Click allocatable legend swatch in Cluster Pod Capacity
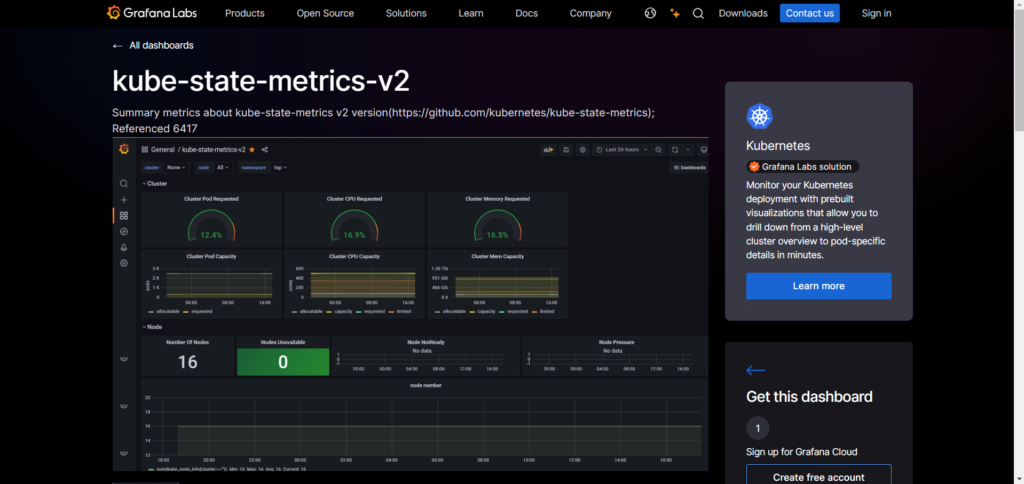Image resolution: width=1024 pixels, height=484 pixels. (151, 312)
